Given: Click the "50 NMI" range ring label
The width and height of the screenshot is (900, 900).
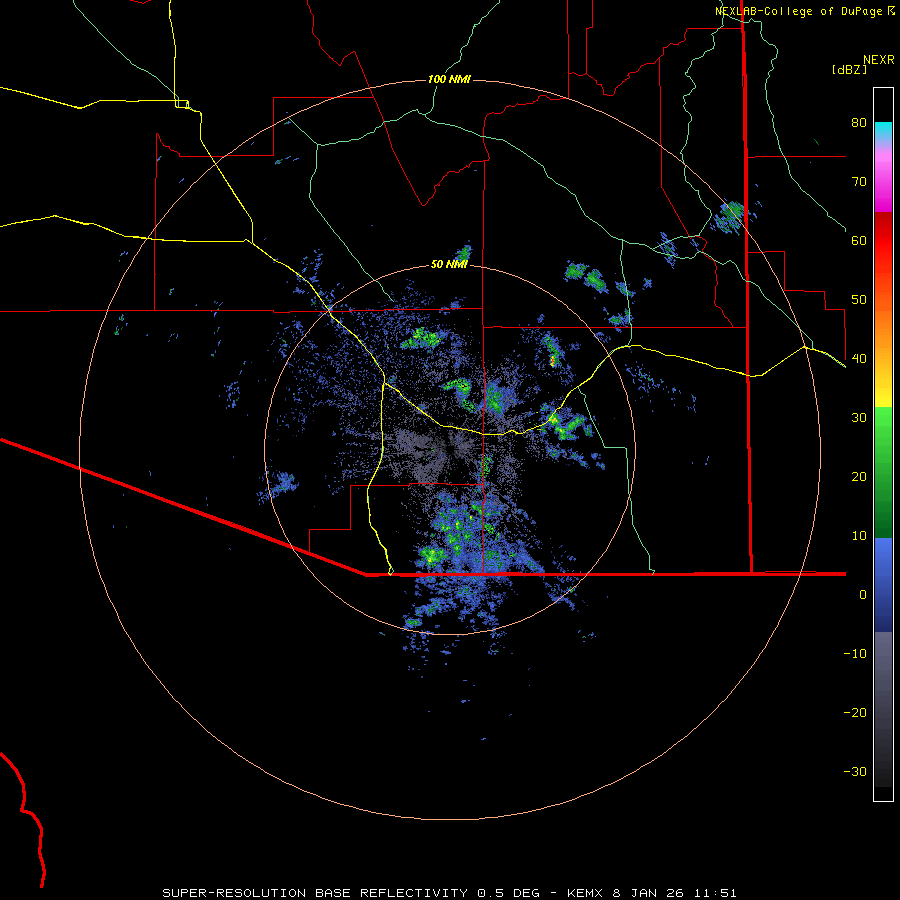Looking at the screenshot, I should (449, 264).
